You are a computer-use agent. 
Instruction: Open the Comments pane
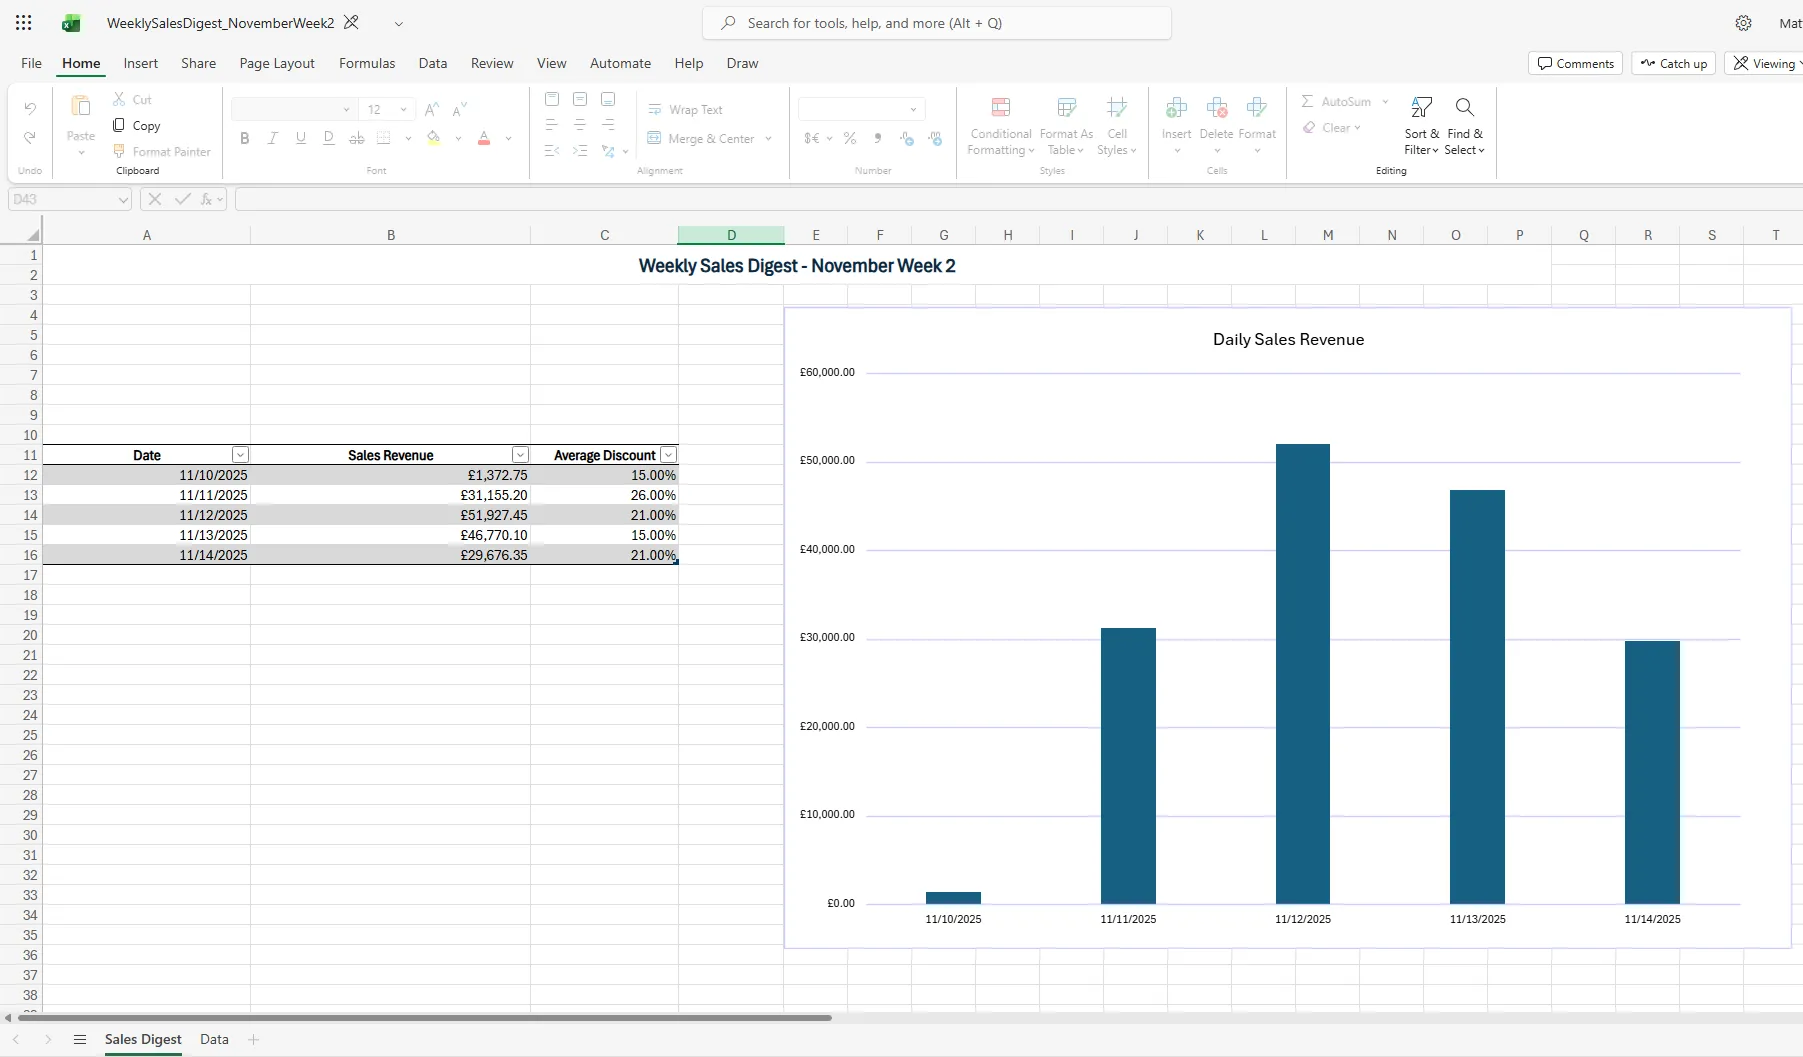[x=1576, y=63]
